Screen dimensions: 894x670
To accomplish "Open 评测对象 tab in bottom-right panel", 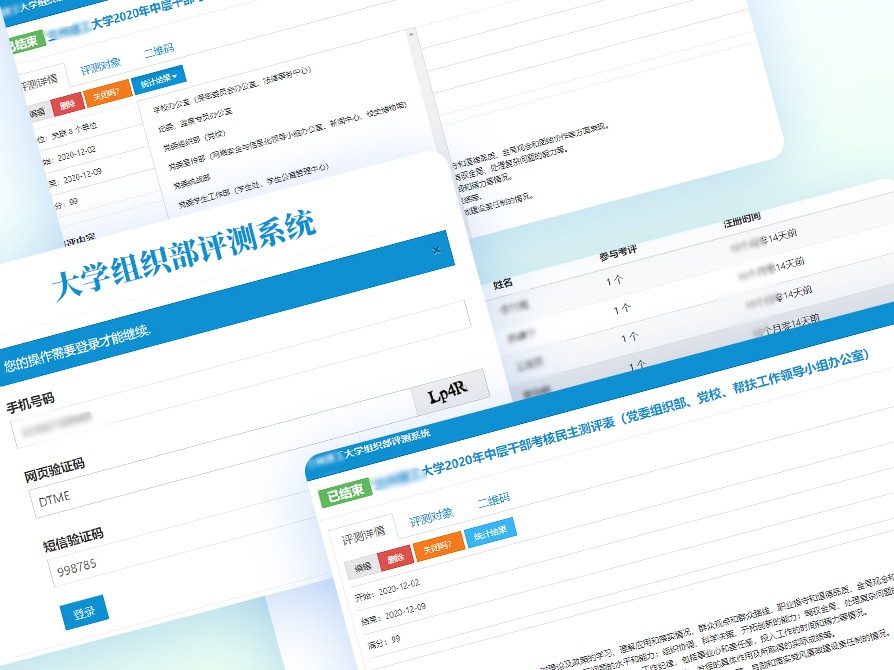I will [431, 513].
